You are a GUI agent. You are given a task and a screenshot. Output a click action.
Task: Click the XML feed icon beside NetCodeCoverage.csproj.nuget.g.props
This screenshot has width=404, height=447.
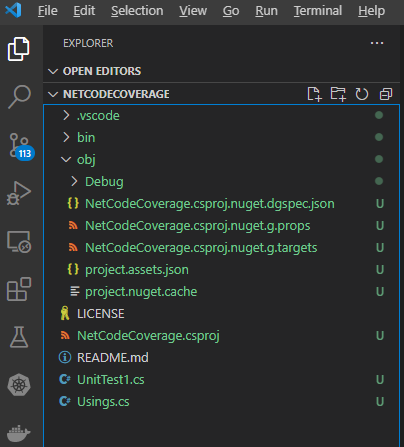click(x=73, y=226)
